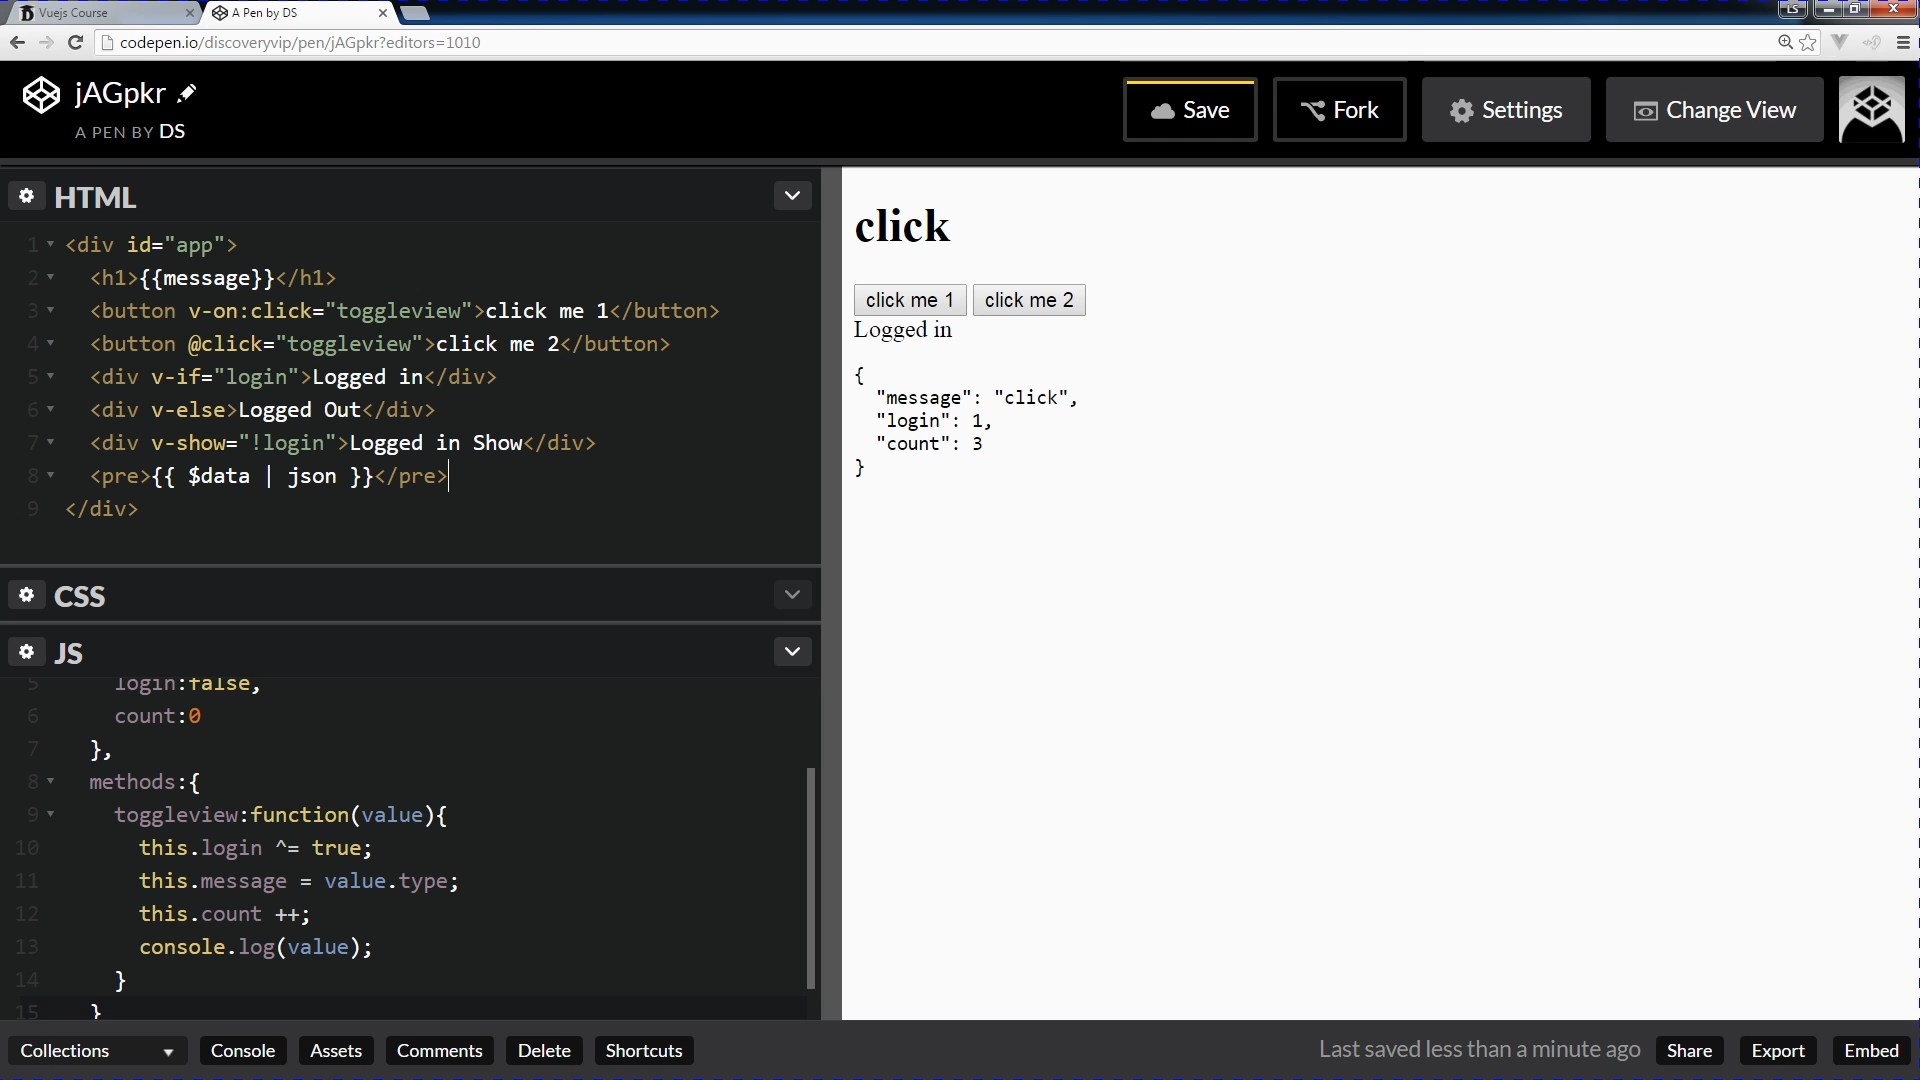1920x1080 pixels.
Task: Click the DS author link
Action: click(172, 131)
